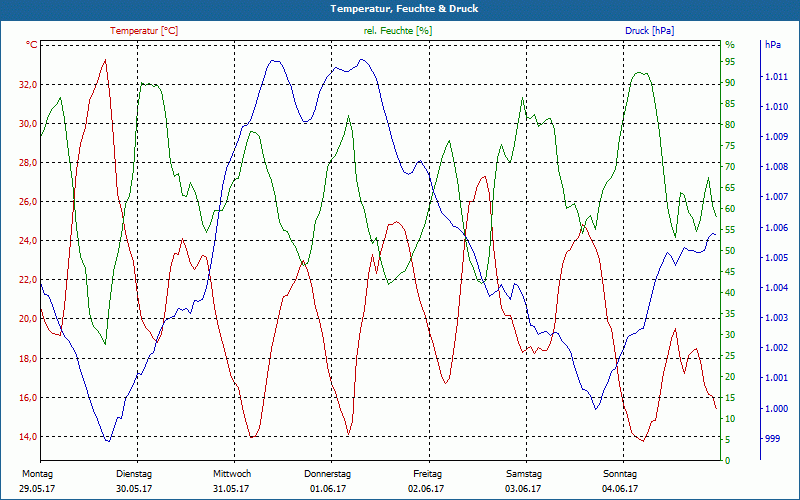Click the 22,0 temperature axis value
This screenshot has width=800, height=500.
point(29,280)
